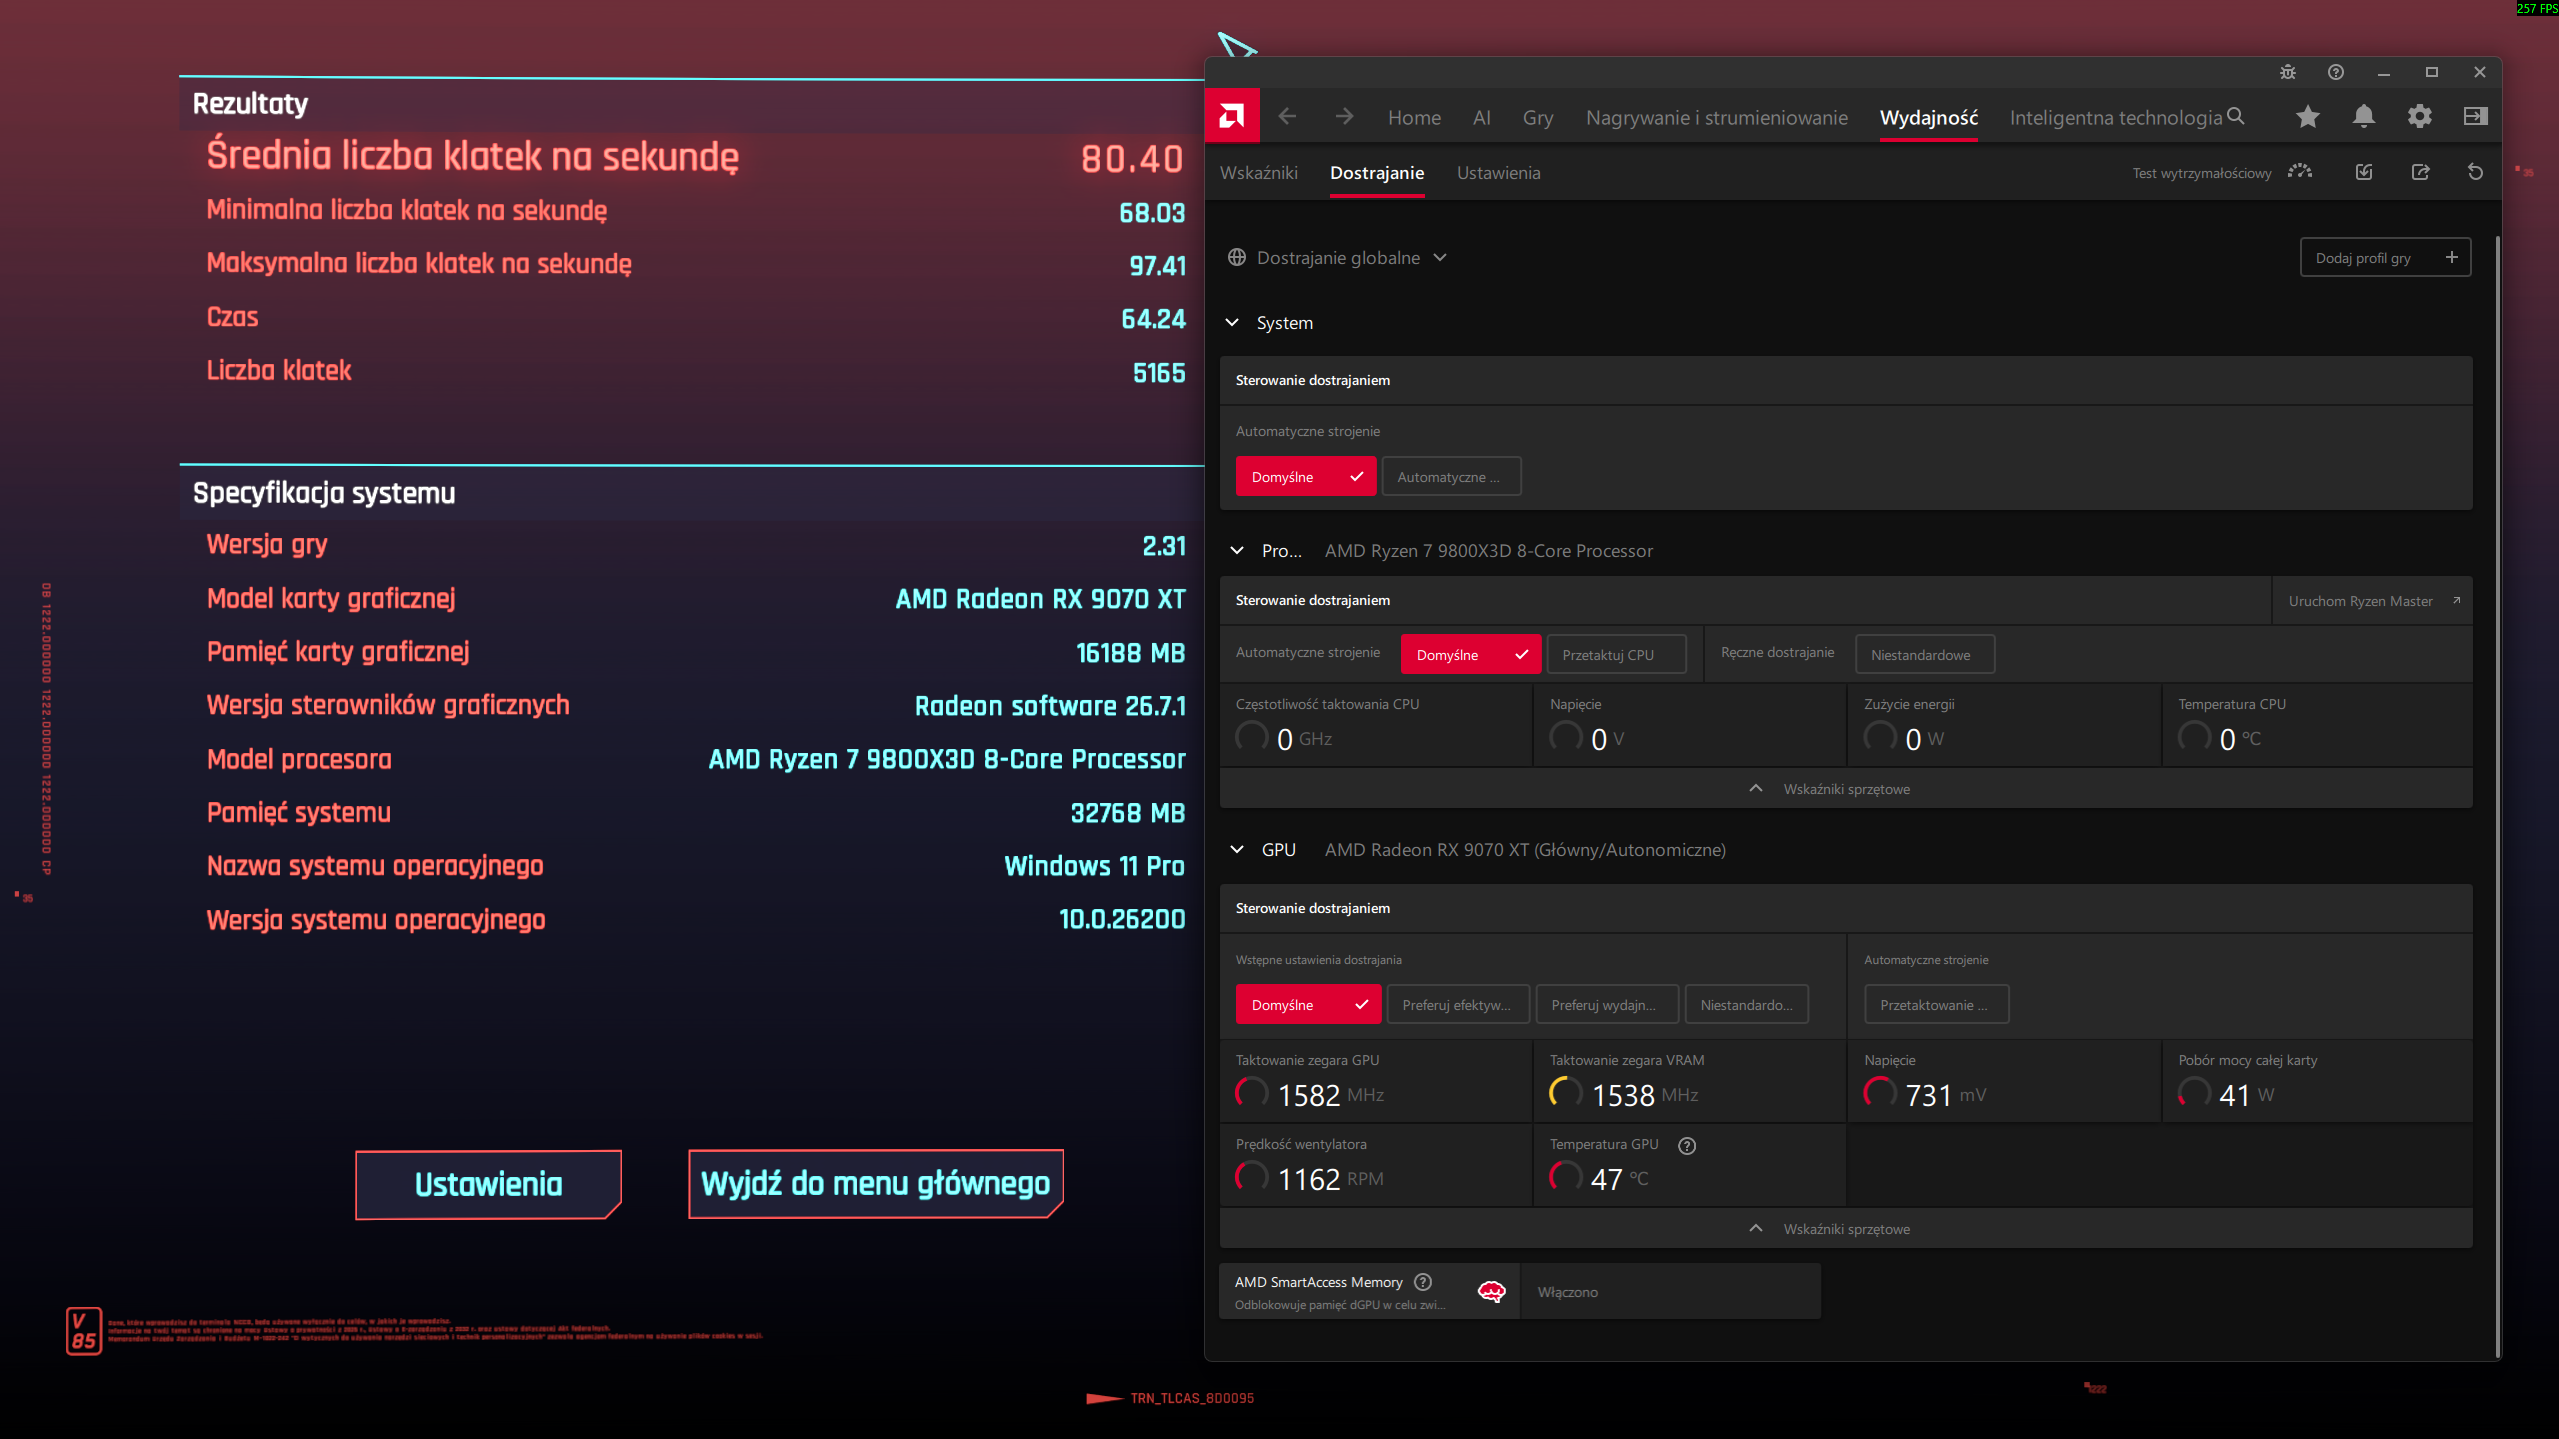Viewport: 2559px width, 1439px height.
Task: Select the Preferuj wydajn... GPU preset
Action: [1607, 1005]
